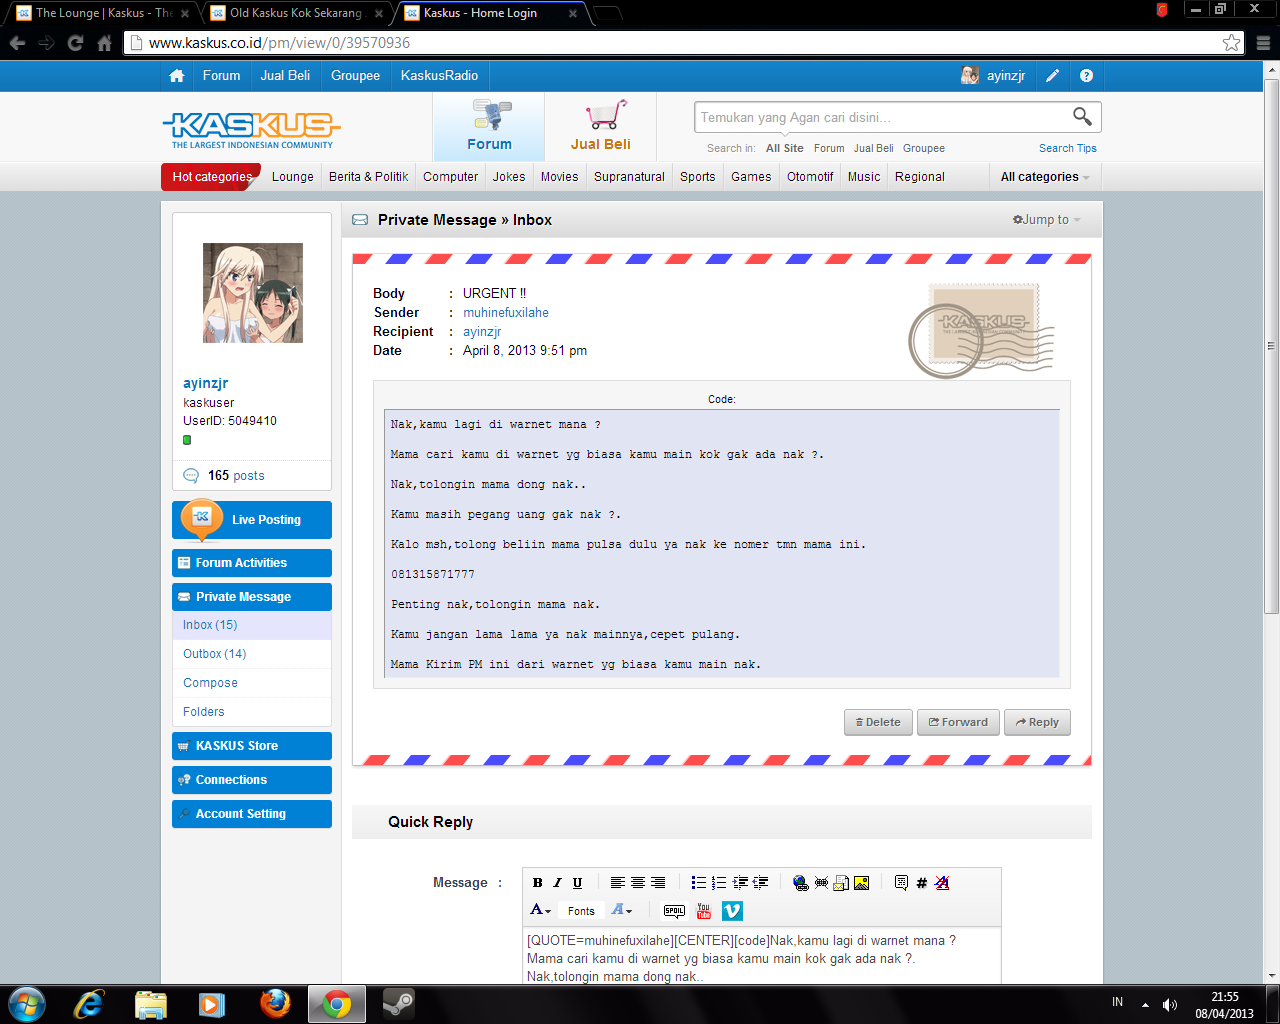Open Inbox (15) folder
1280x1024 pixels.
pyautogui.click(x=210, y=625)
